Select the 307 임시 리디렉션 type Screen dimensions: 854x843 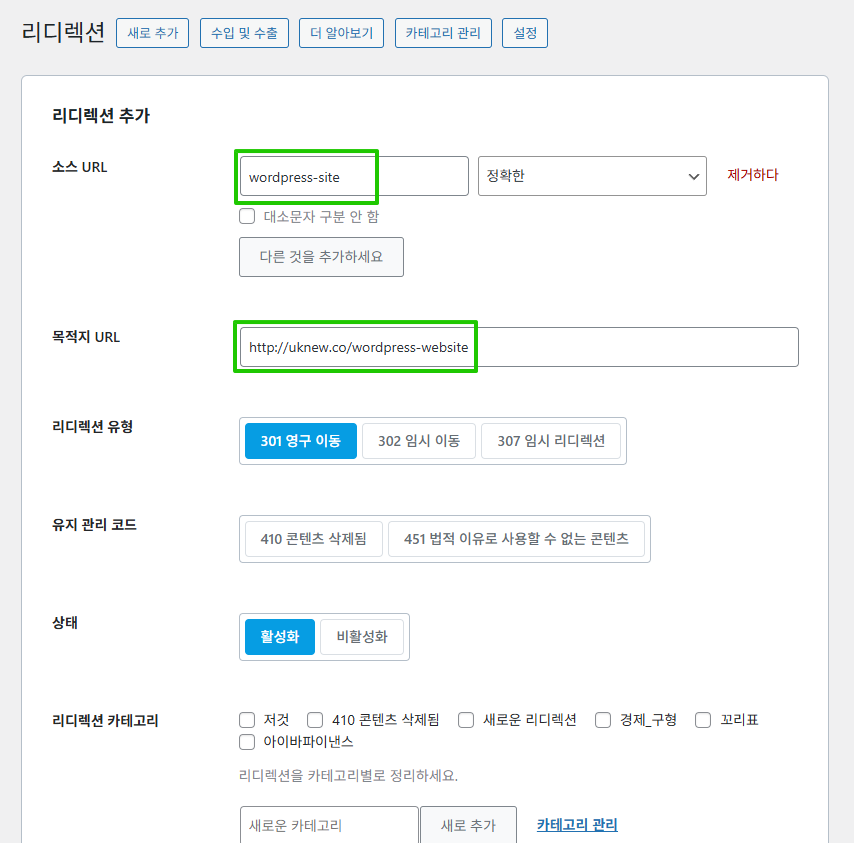point(551,441)
